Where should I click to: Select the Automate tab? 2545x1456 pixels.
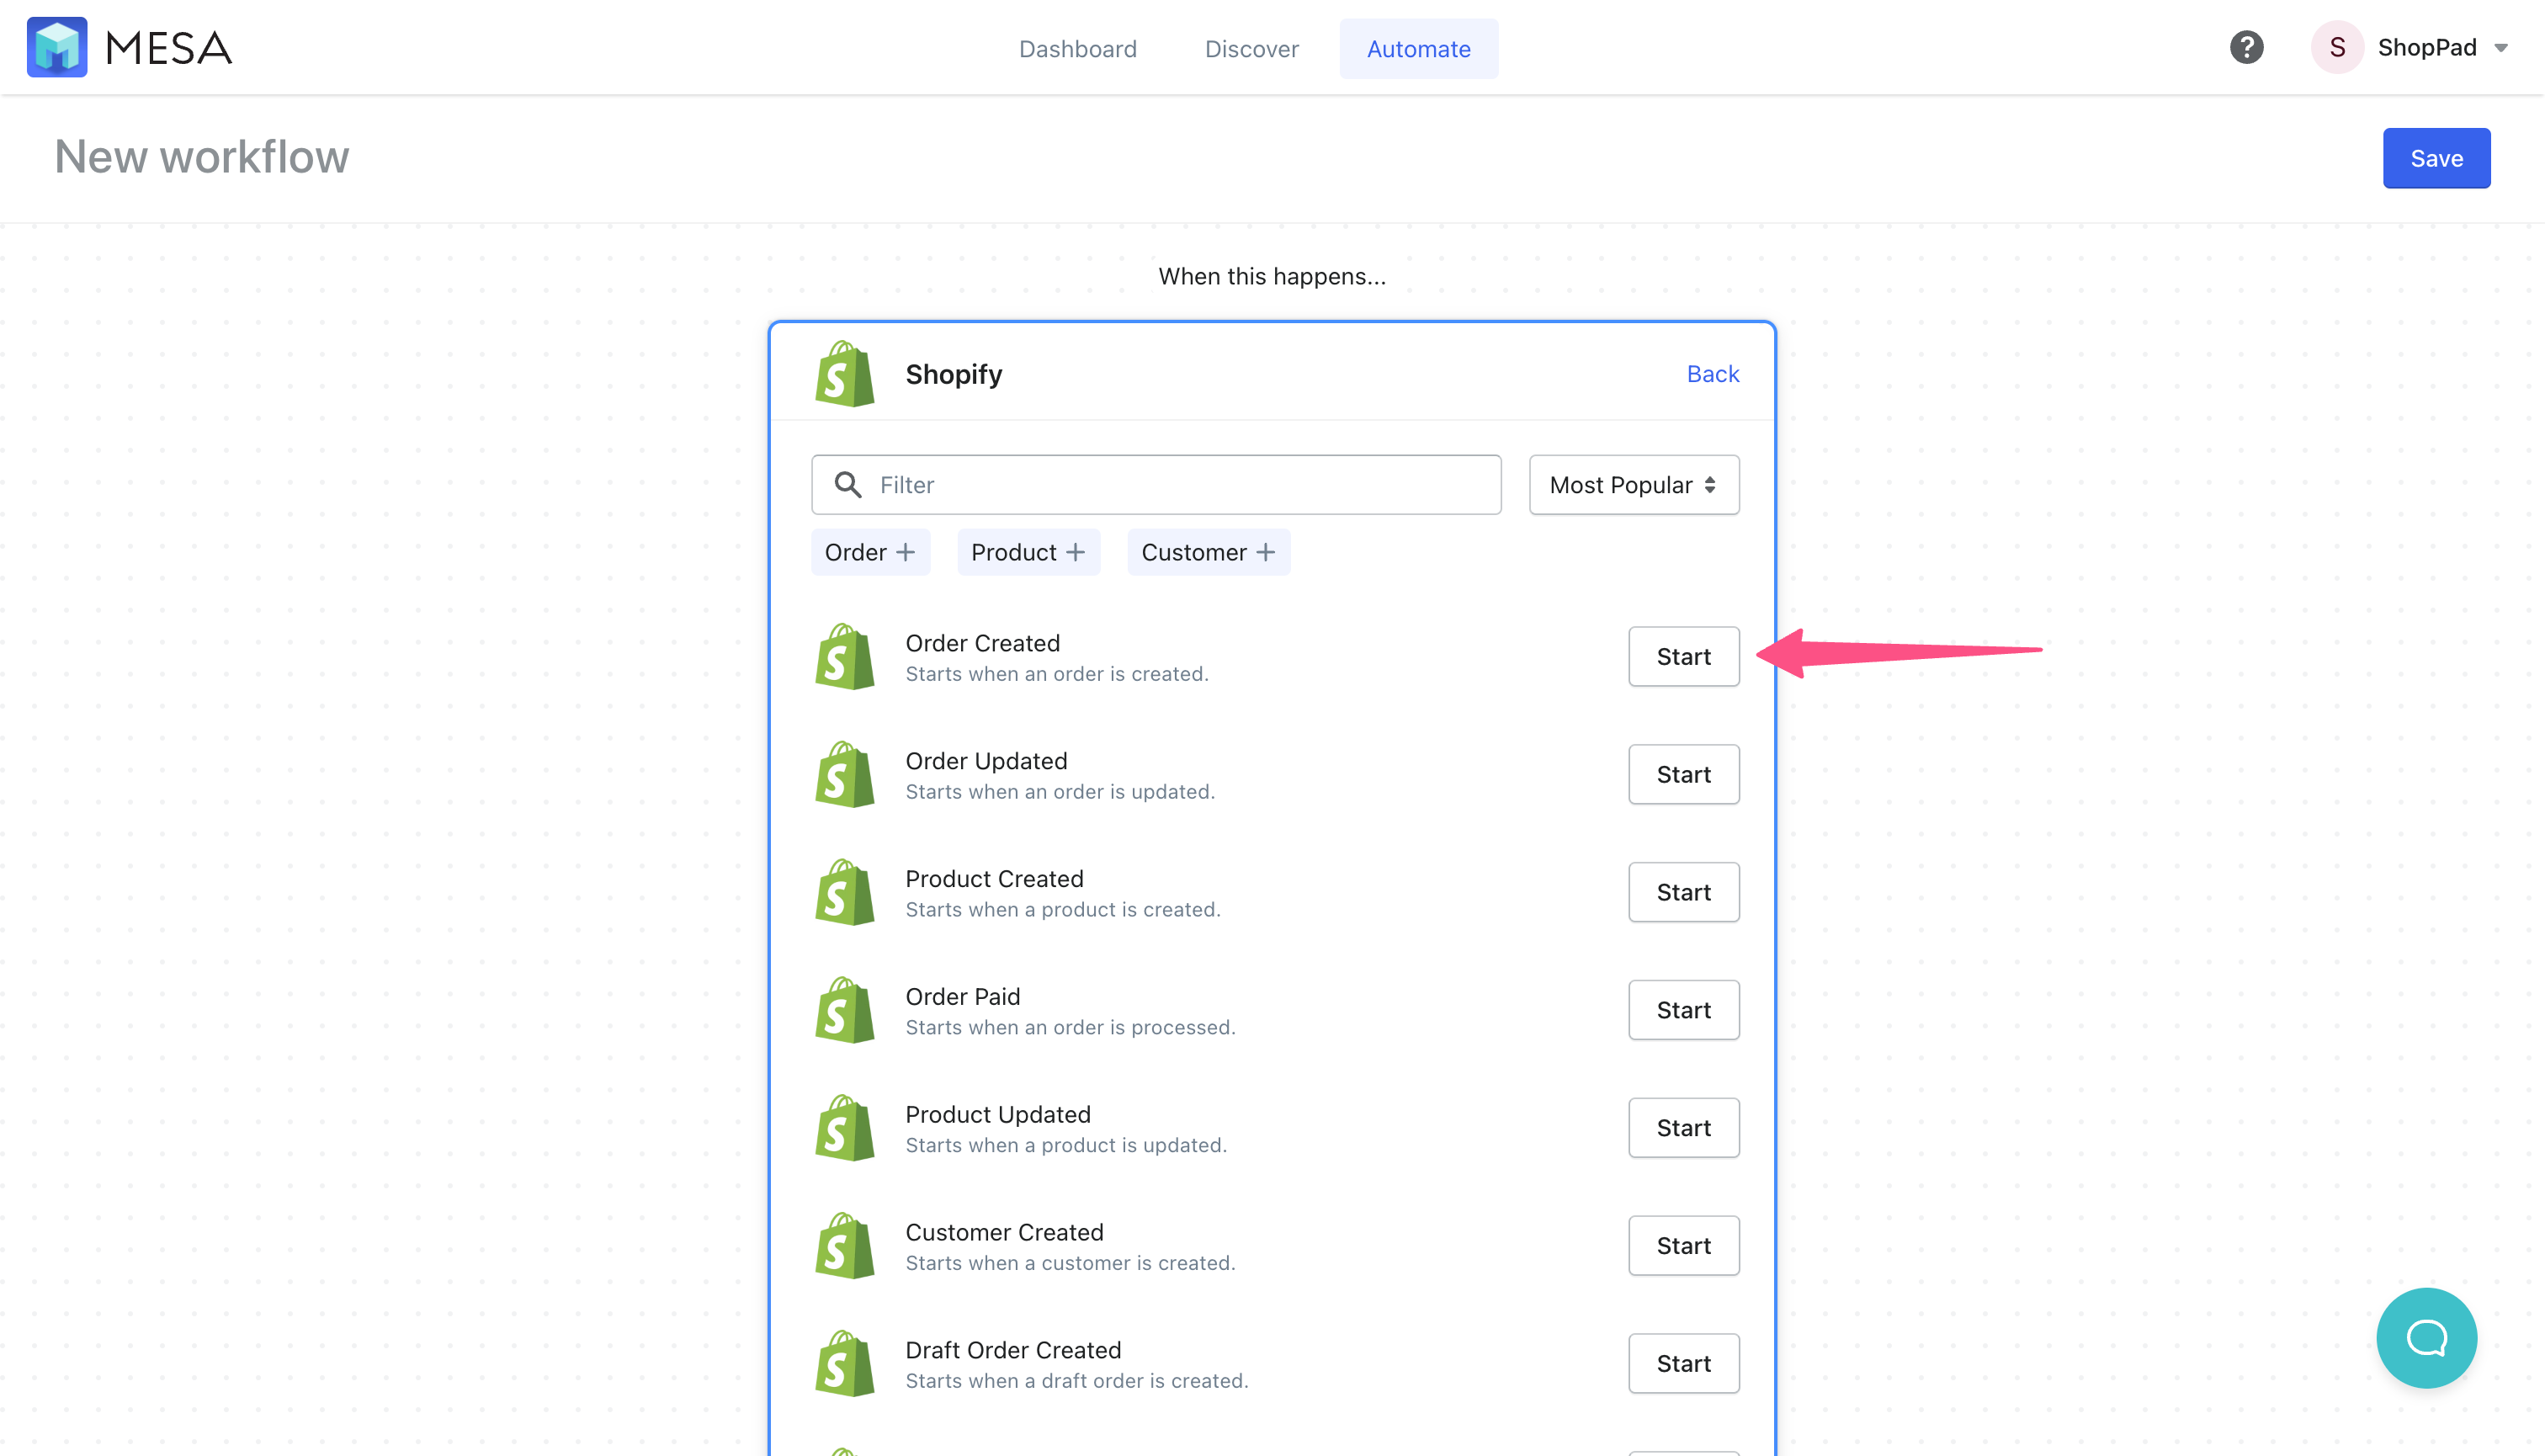[1418, 49]
